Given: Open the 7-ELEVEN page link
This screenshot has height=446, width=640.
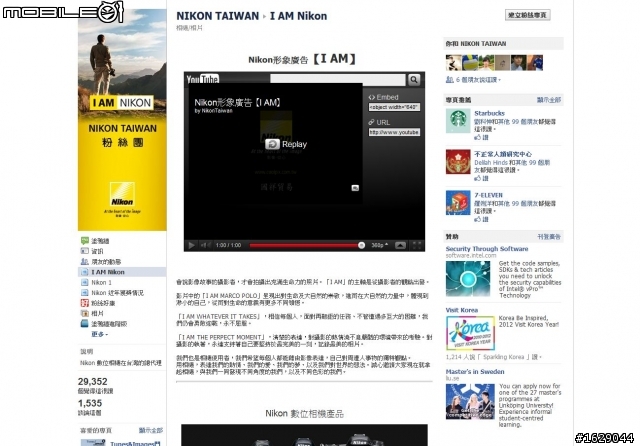Looking at the screenshot, I should pos(488,195).
